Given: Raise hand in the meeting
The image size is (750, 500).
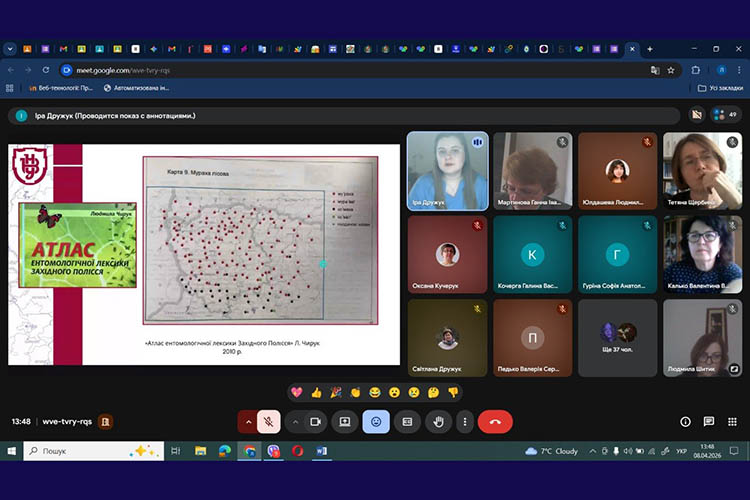Looking at the screenshot, I should click(437, 422).
